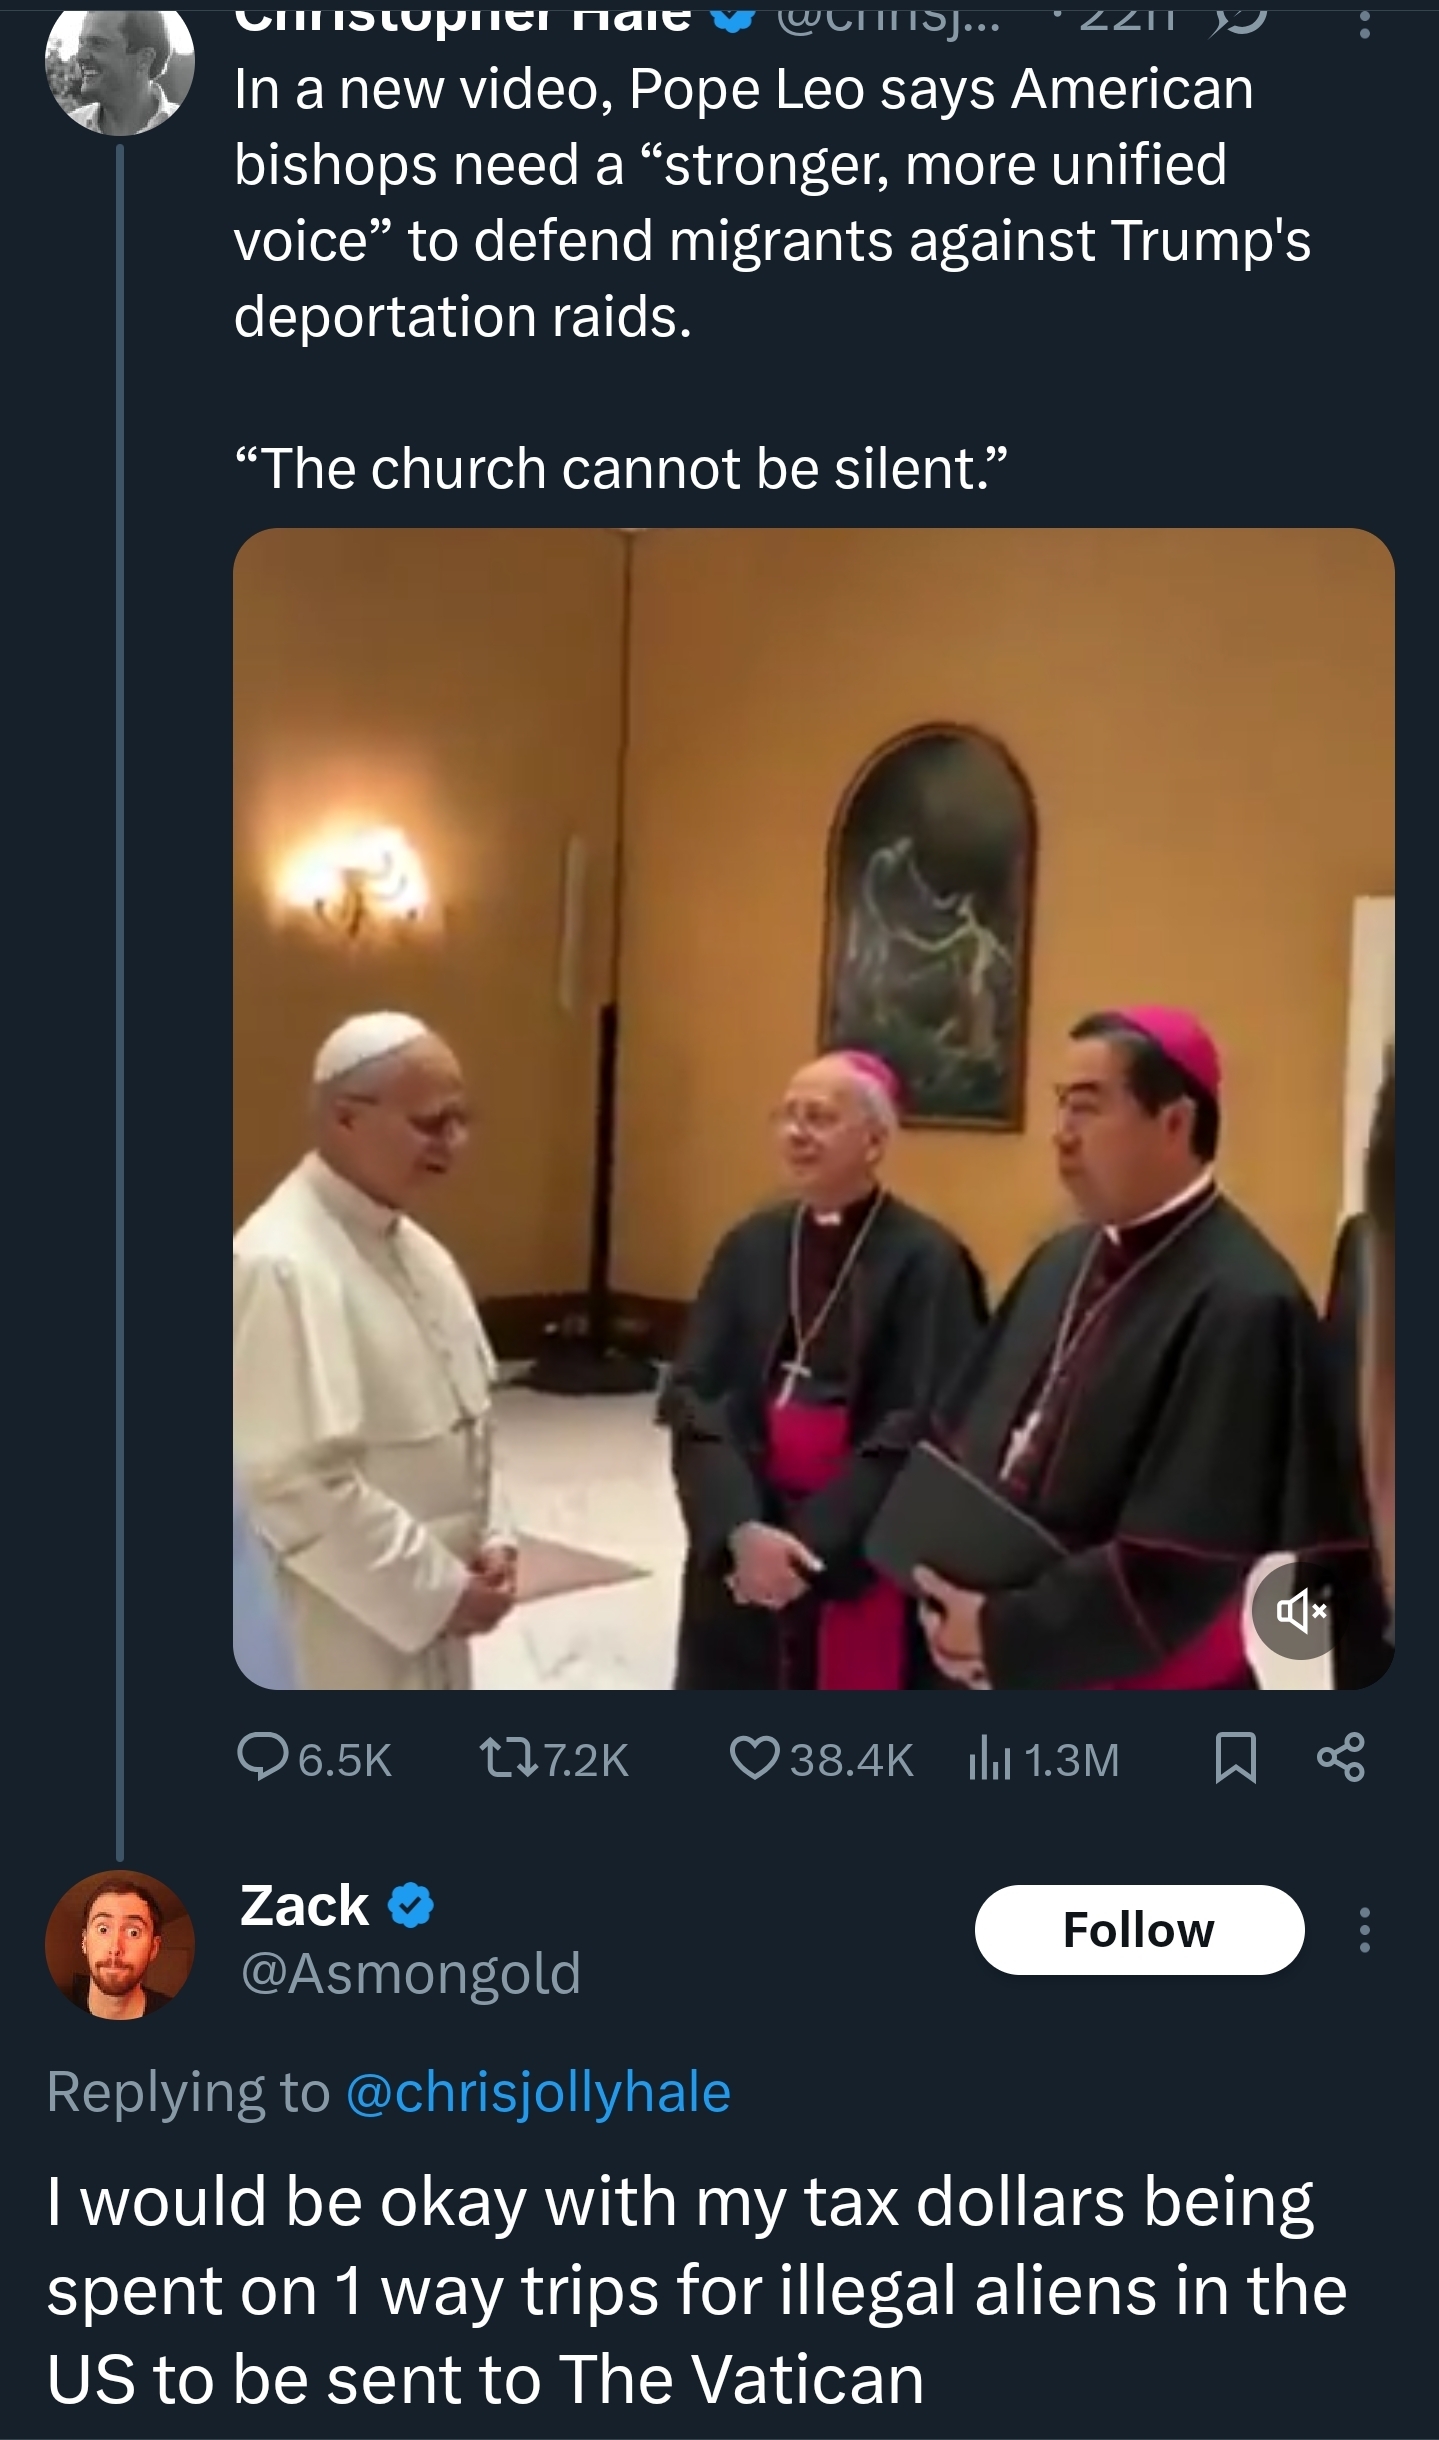
Task: Click Zack's blue verified badge
Action: (410, 1905)
